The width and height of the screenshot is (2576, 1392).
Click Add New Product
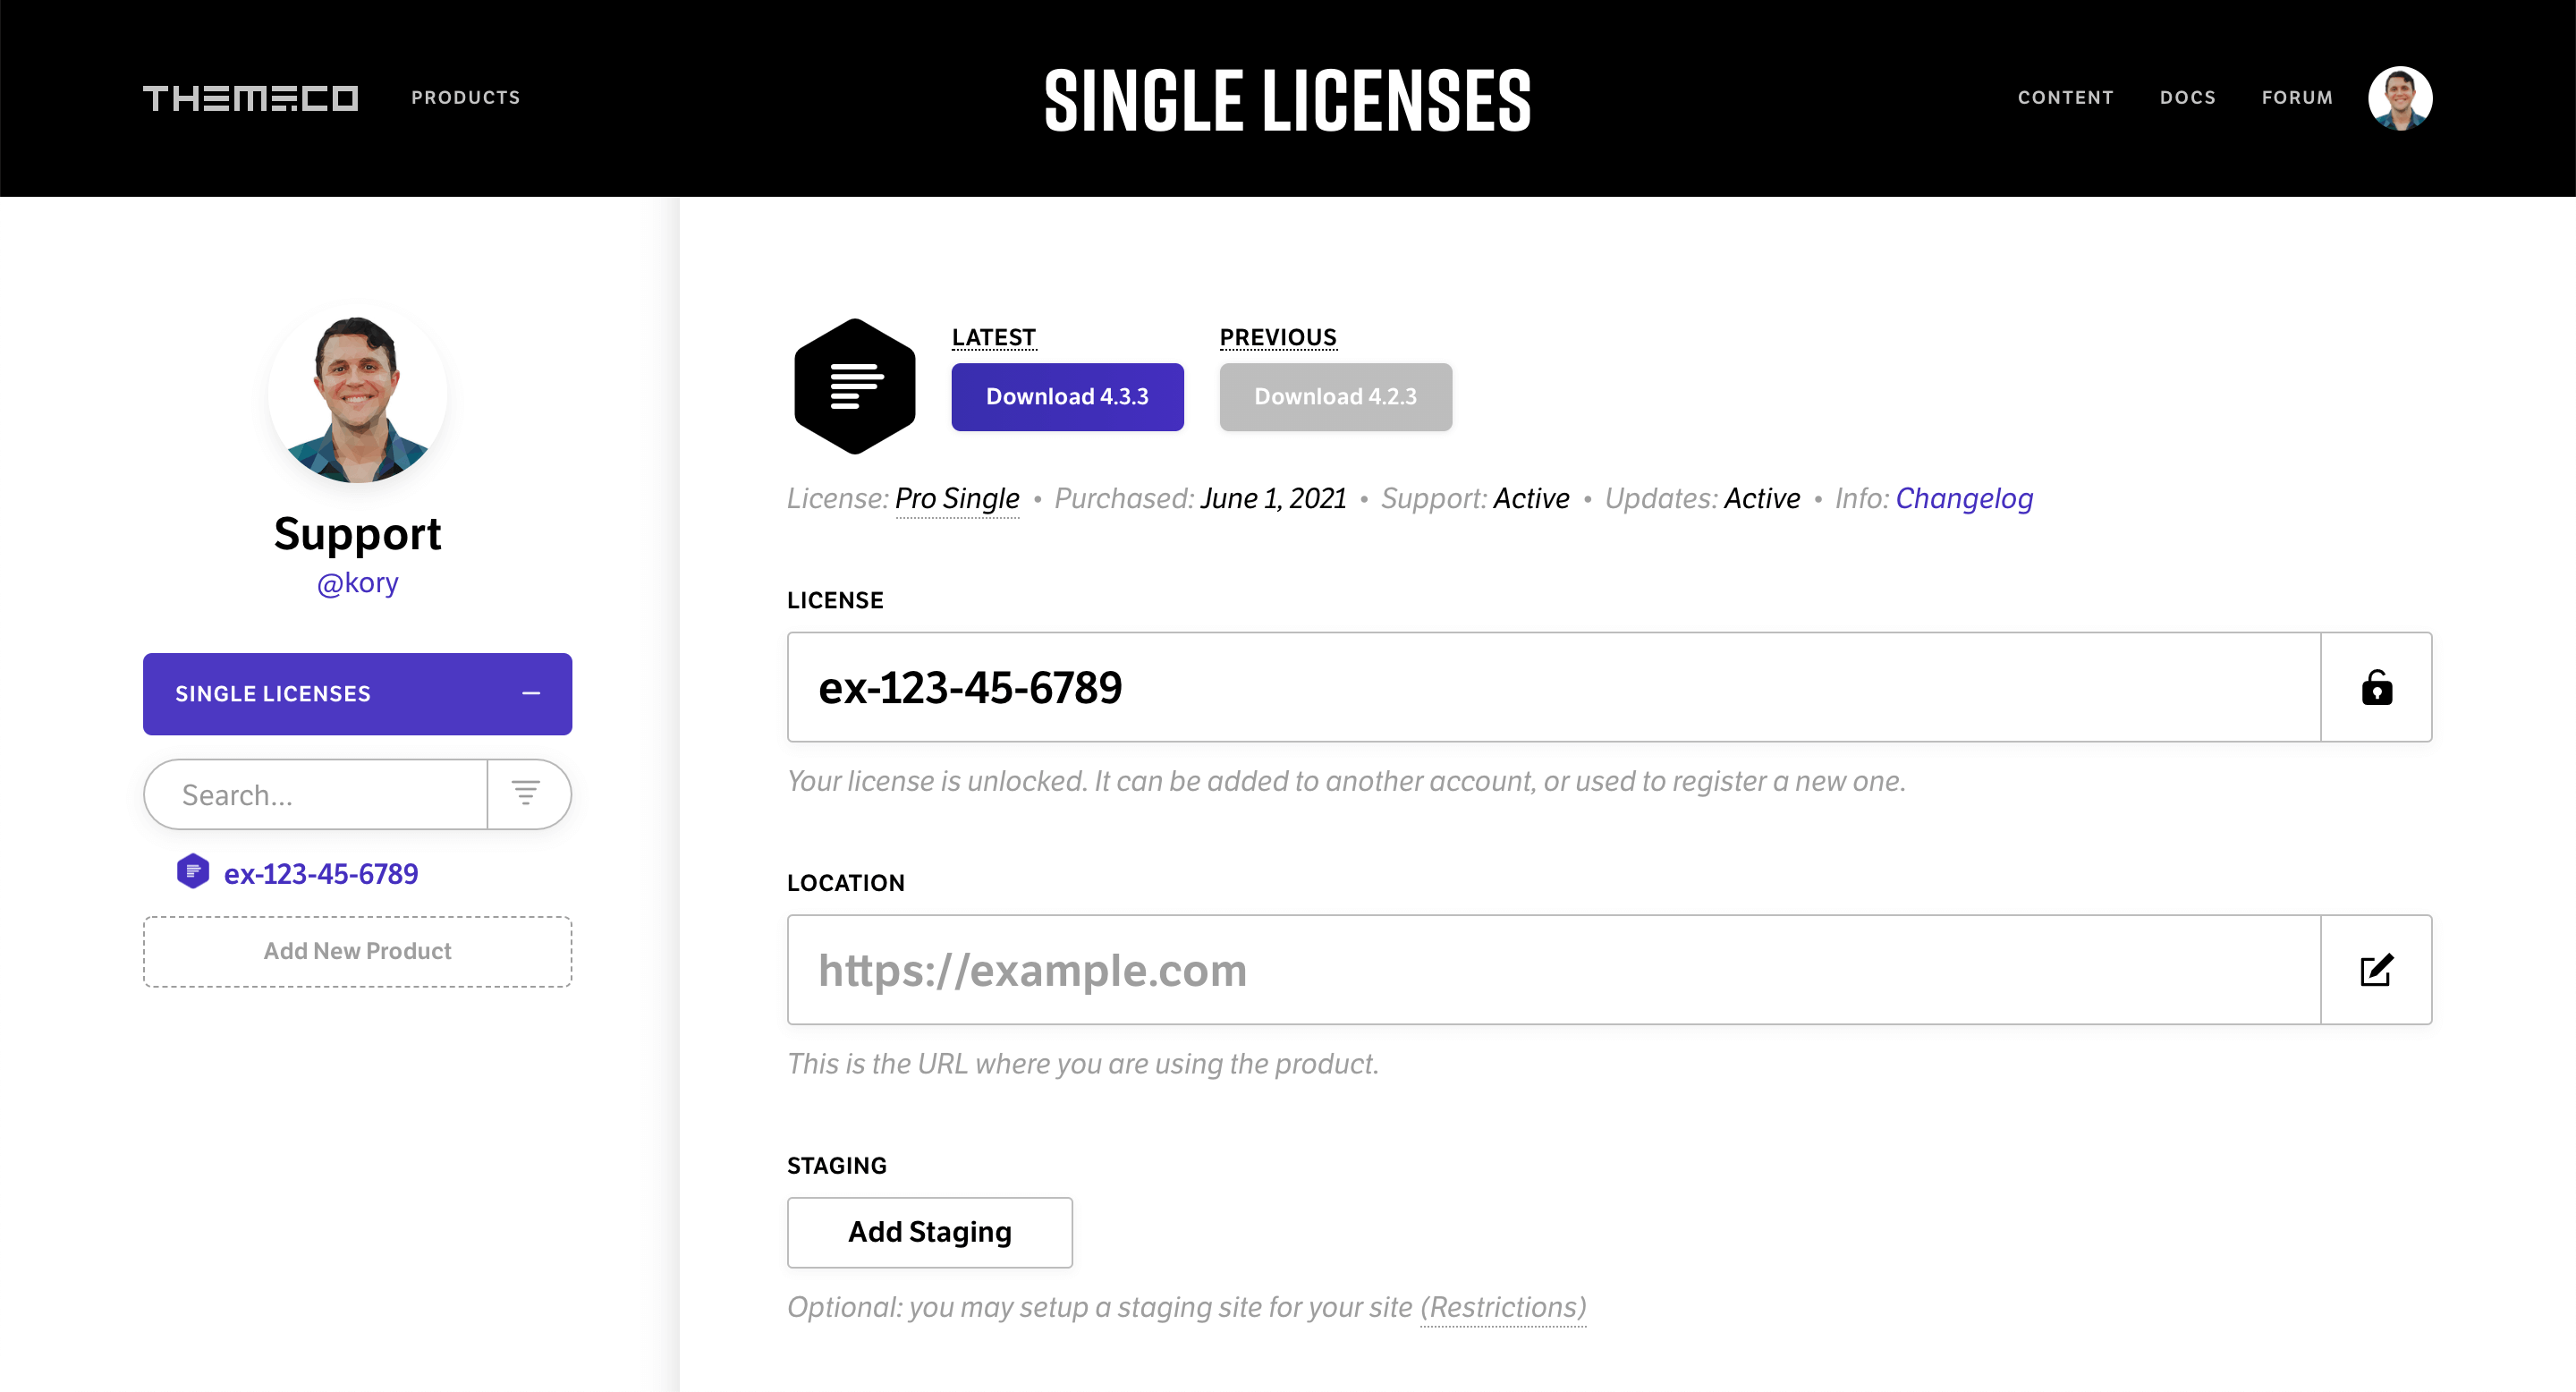[x=357, y=951]
